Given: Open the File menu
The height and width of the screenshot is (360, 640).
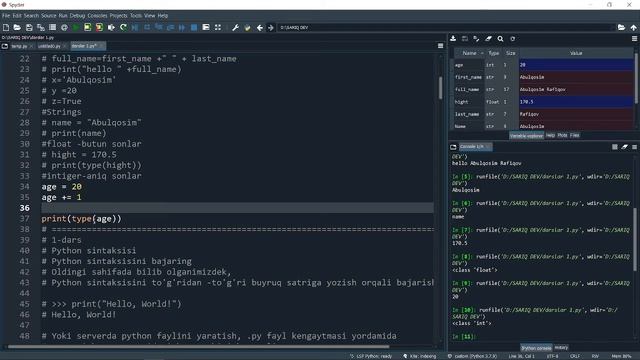Looking at the screenshot, I should pos(6,16).
